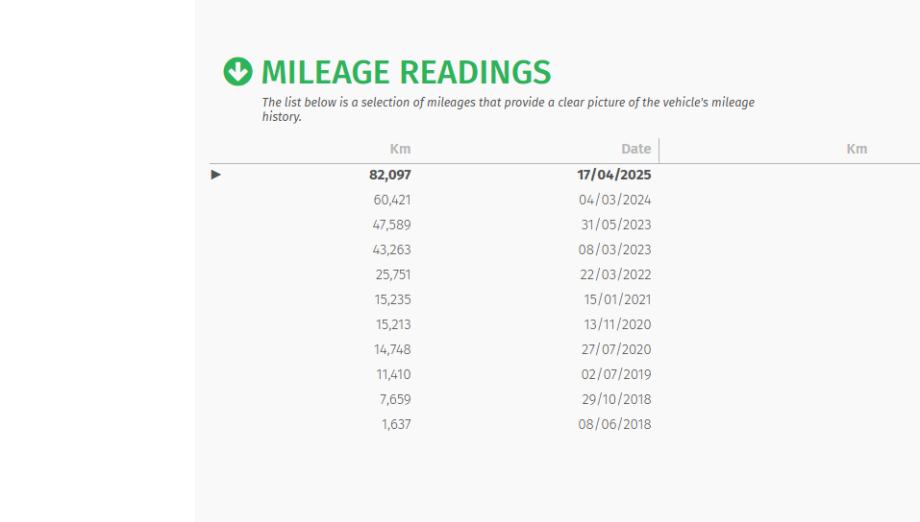Select the 17/04/2025 date entry
920x522 pixels.
pyautogui.click(x=614, y=175)
